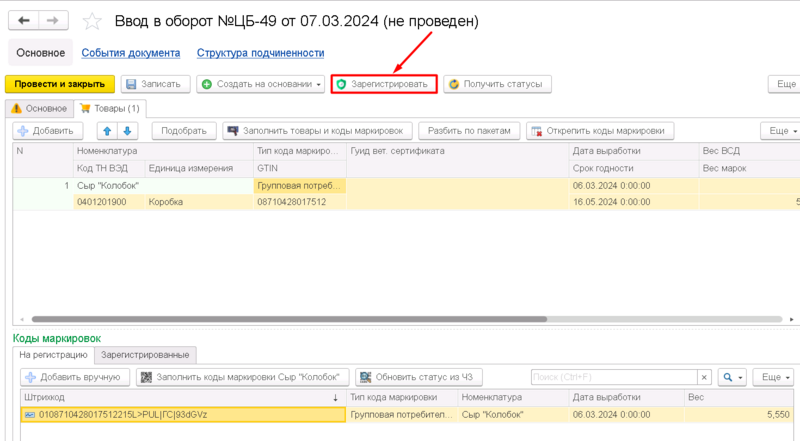Viewport: 800px width, 441px height.
Task: Move row down with arrow icon
Action: (126, 131)
